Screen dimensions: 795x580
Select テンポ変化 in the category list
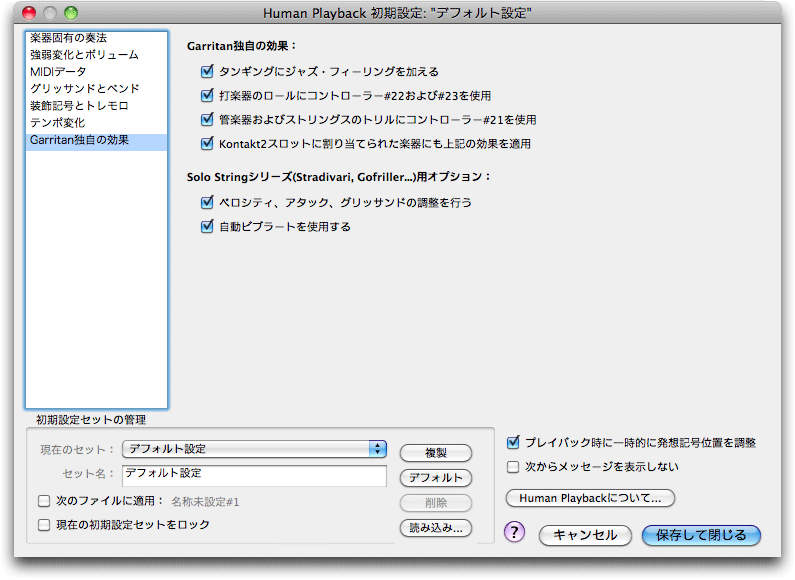96,123
